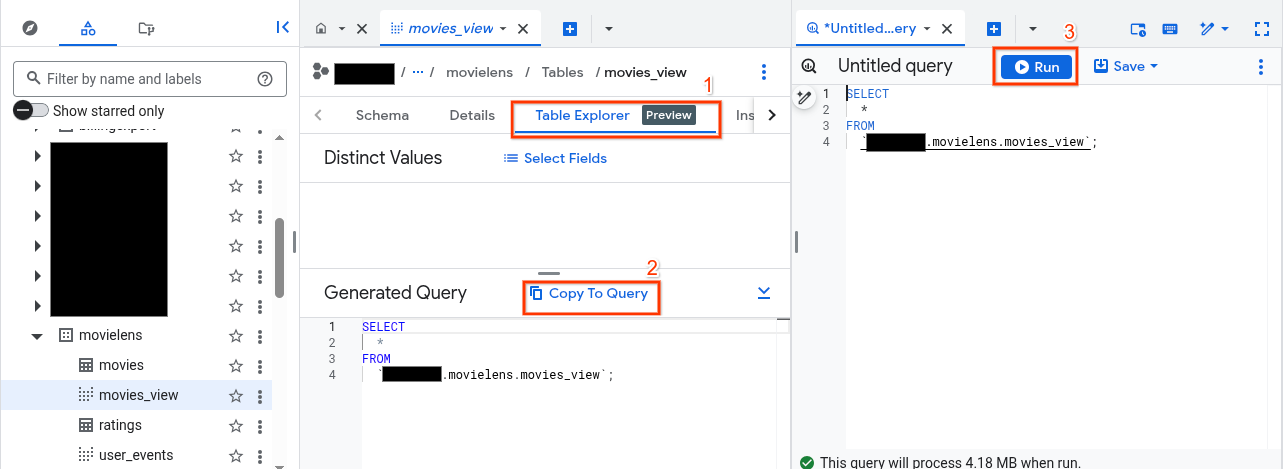Open more options for movies_view header
This screenshot has height=469, width=1283.
click(764, 72)
